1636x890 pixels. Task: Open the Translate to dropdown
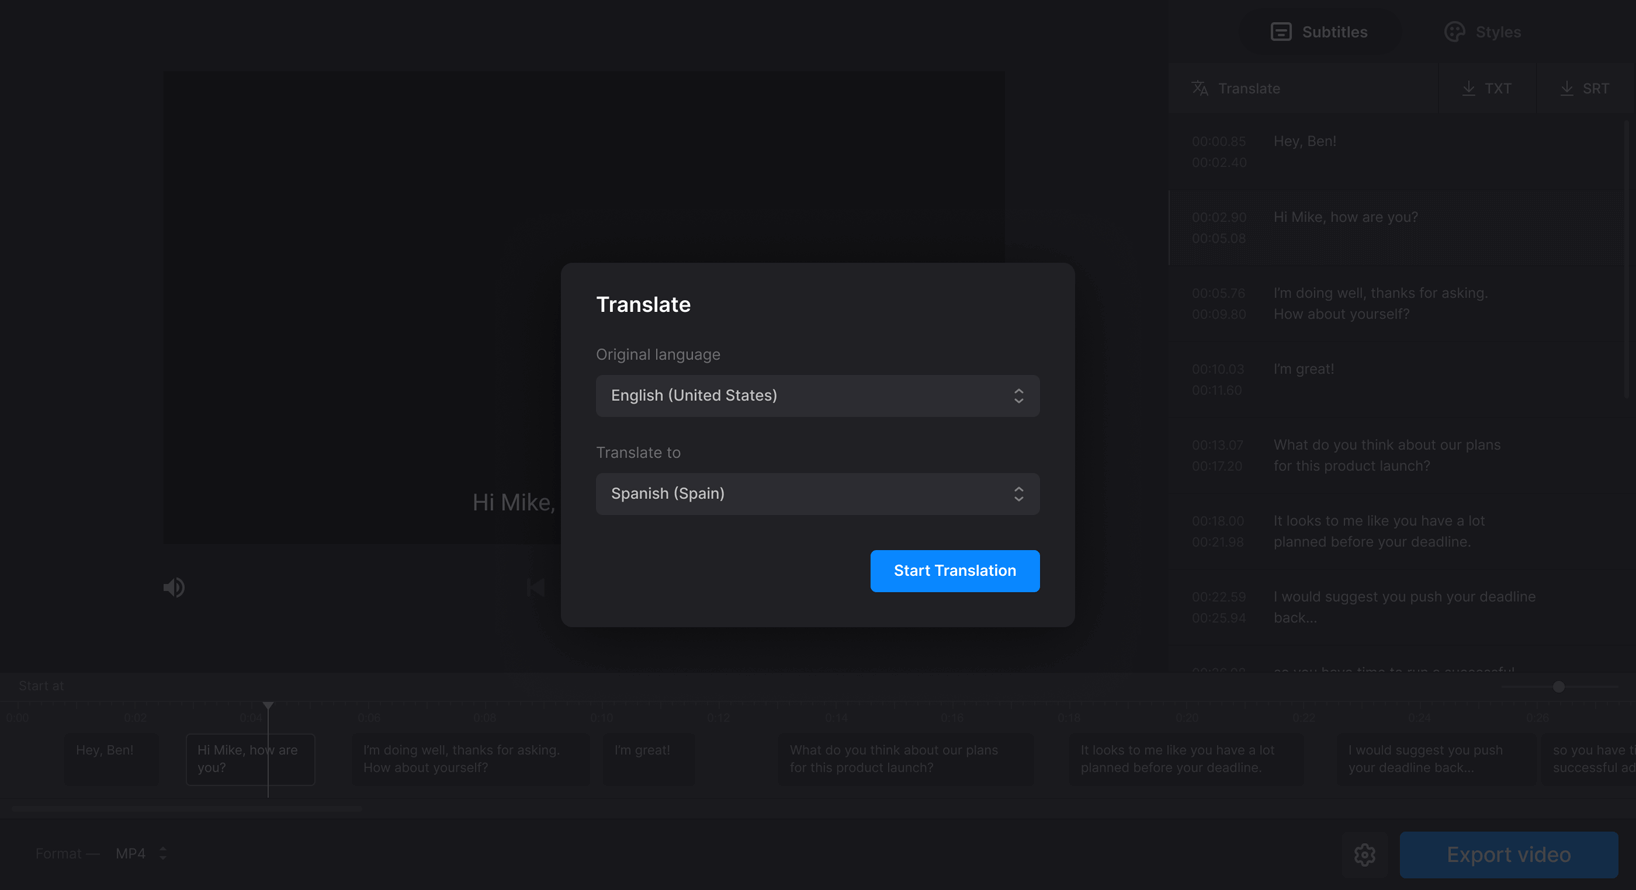click(x=817, y=494)
